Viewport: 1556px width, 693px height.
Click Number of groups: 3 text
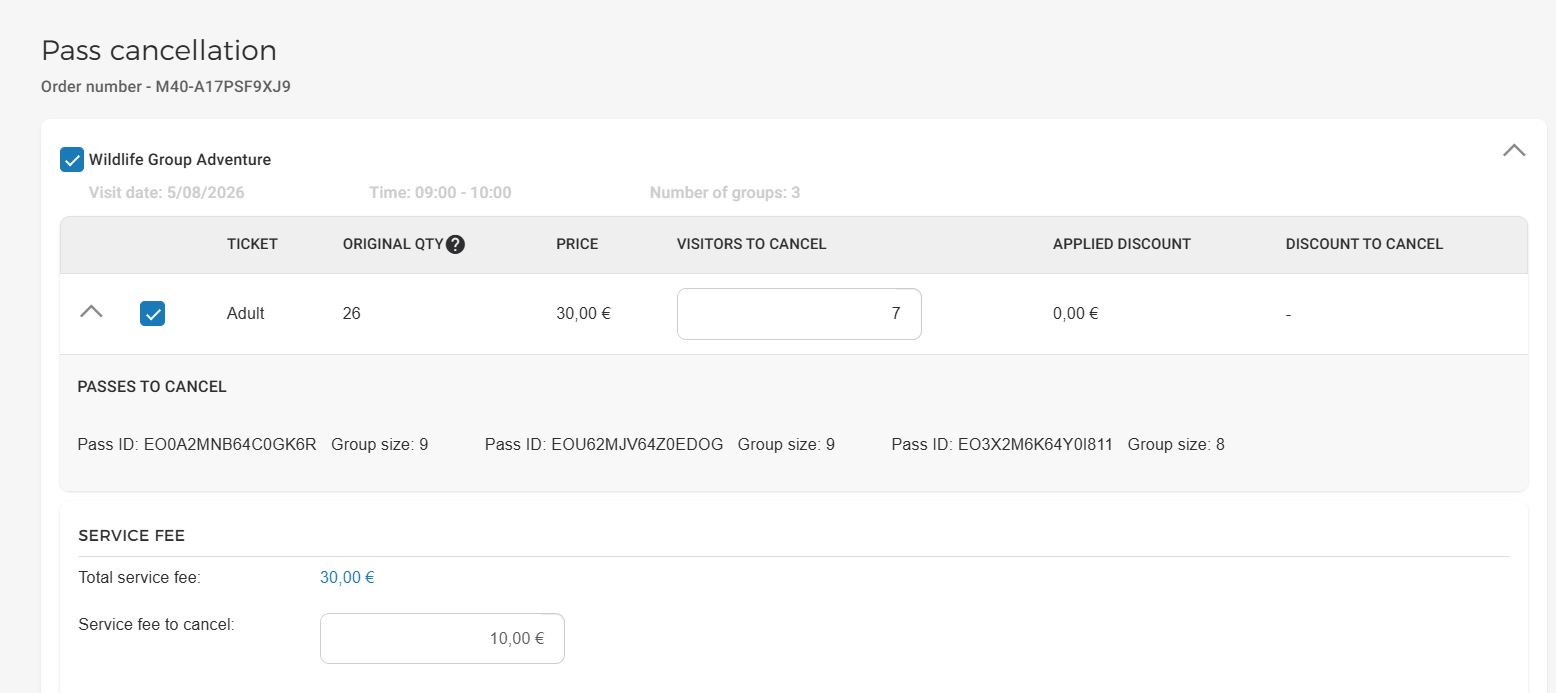pos(725,193)
